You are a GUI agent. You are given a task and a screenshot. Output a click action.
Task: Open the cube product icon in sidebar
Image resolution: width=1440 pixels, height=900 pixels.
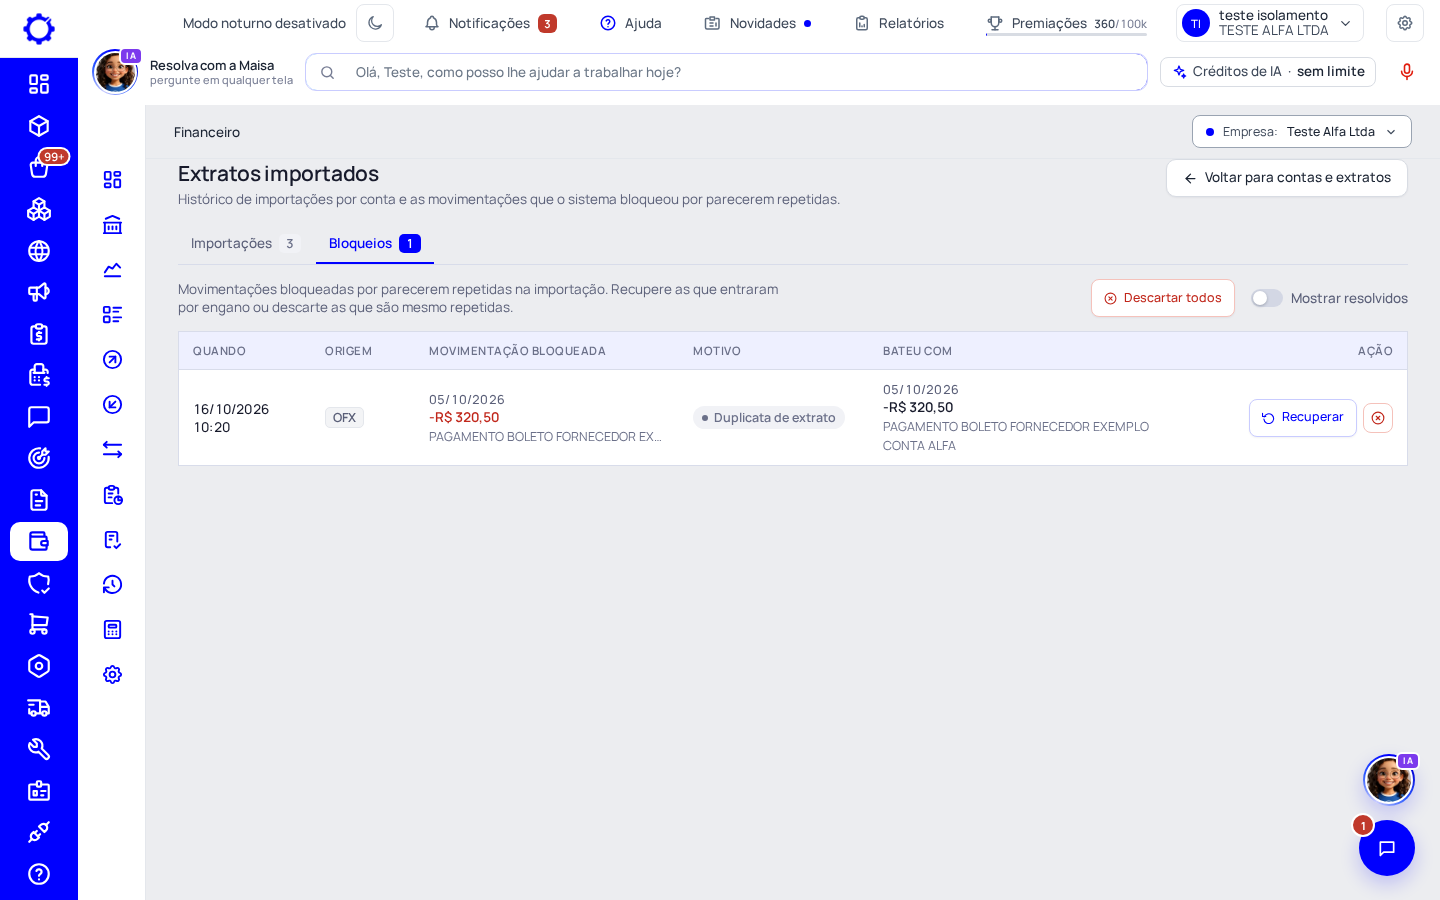pos(39,126)
